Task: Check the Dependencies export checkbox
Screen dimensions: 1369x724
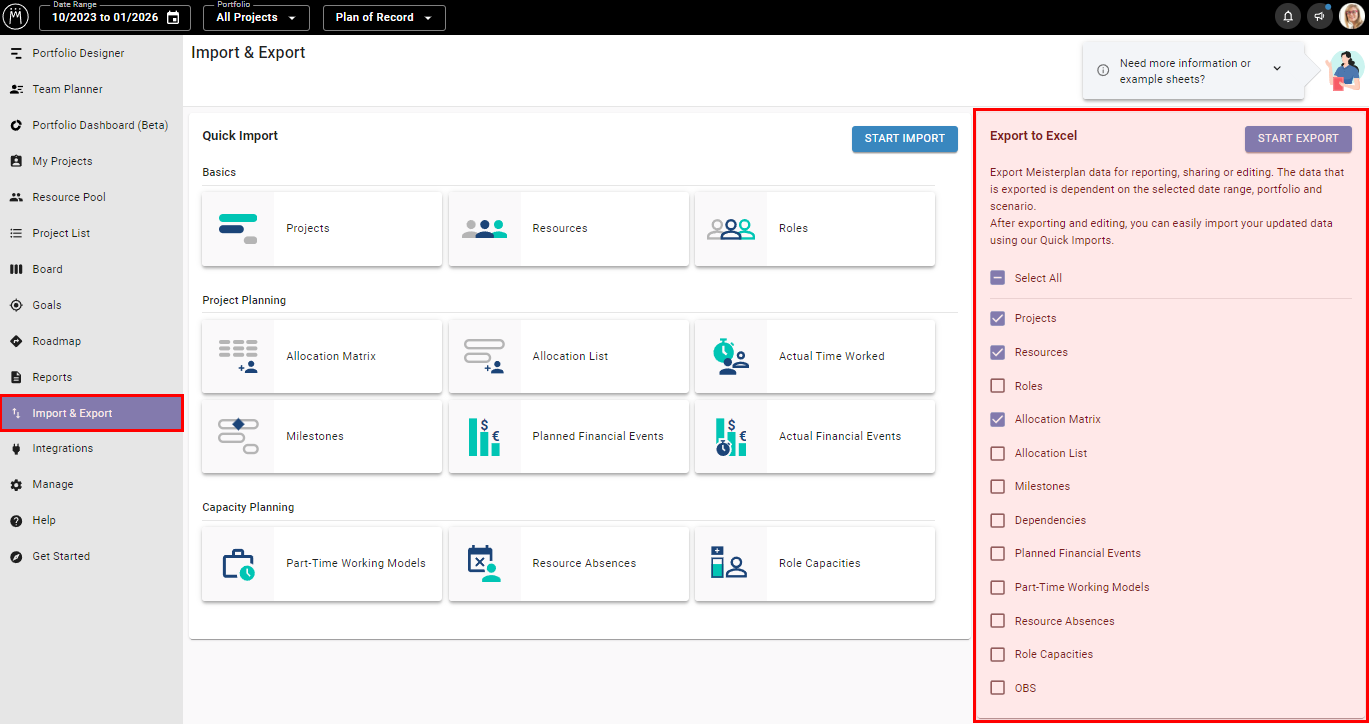Action: 997,520
